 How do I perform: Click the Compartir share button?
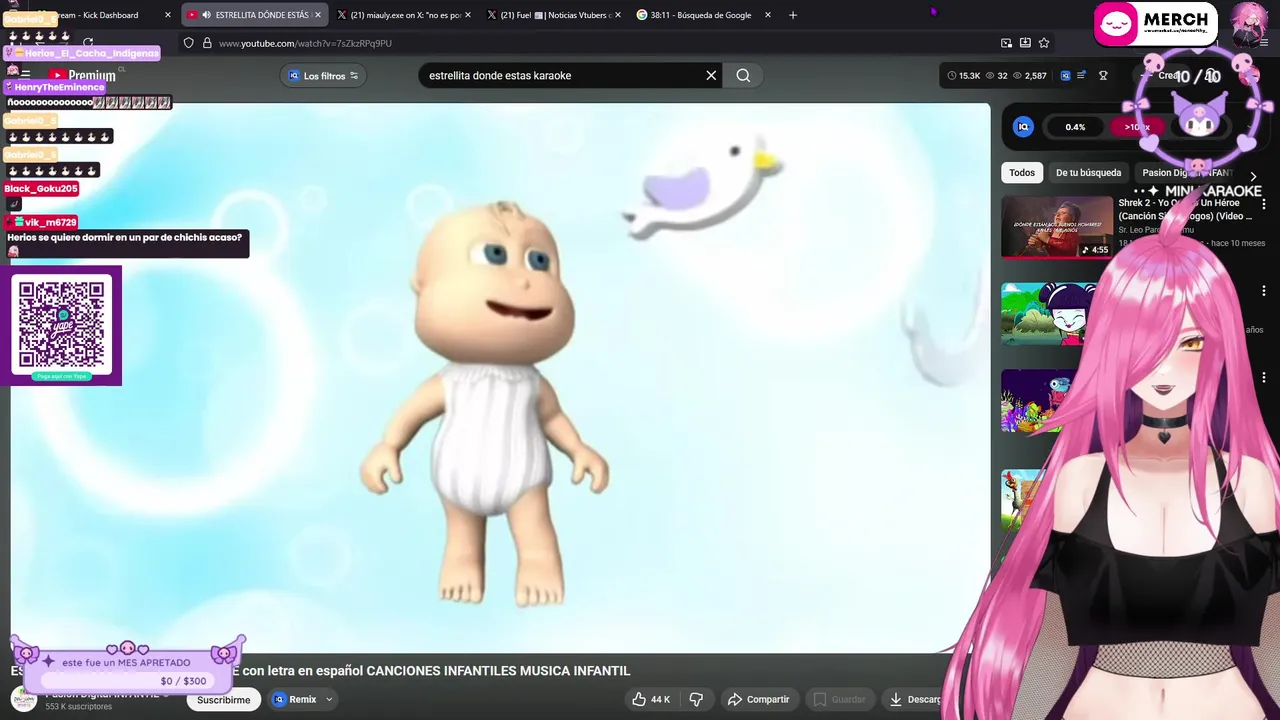[758, 699]
